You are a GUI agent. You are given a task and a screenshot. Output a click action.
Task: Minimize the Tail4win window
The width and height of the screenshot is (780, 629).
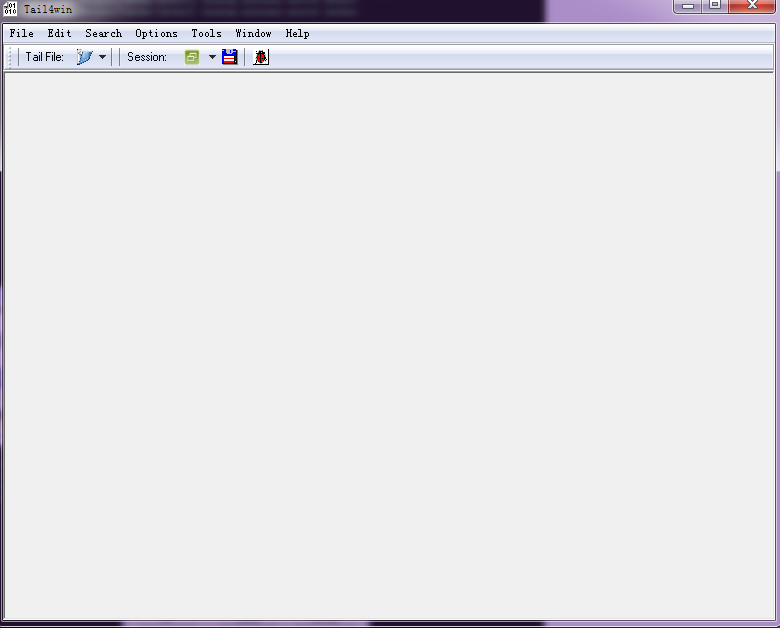click(x=688, y=6)
